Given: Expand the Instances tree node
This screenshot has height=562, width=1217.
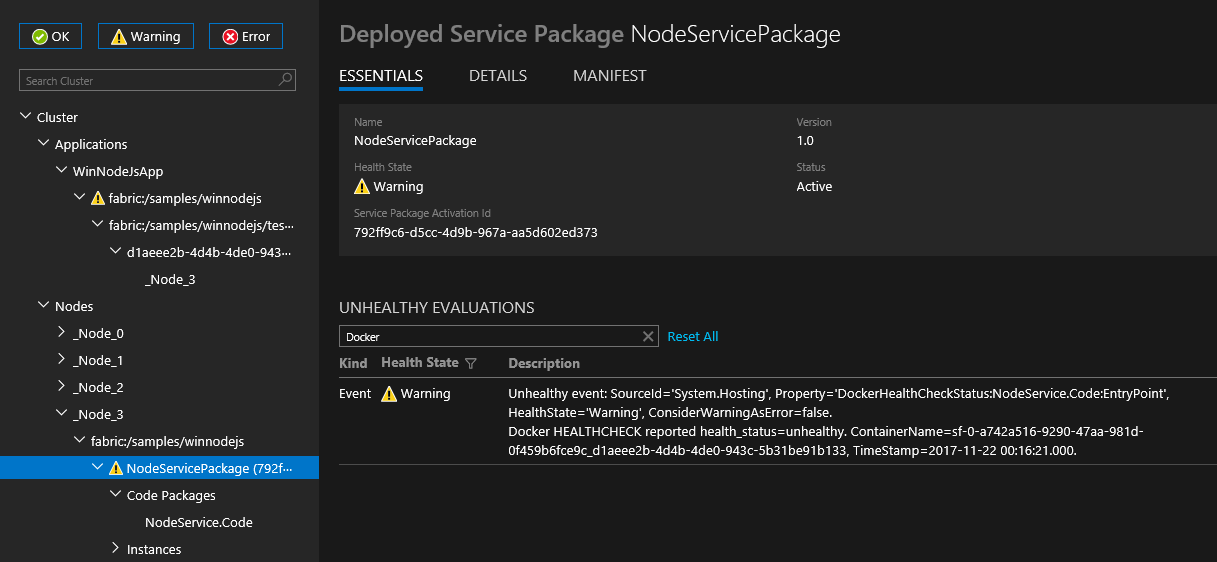Looking at the screenshot, I should (x=115, y=549).
